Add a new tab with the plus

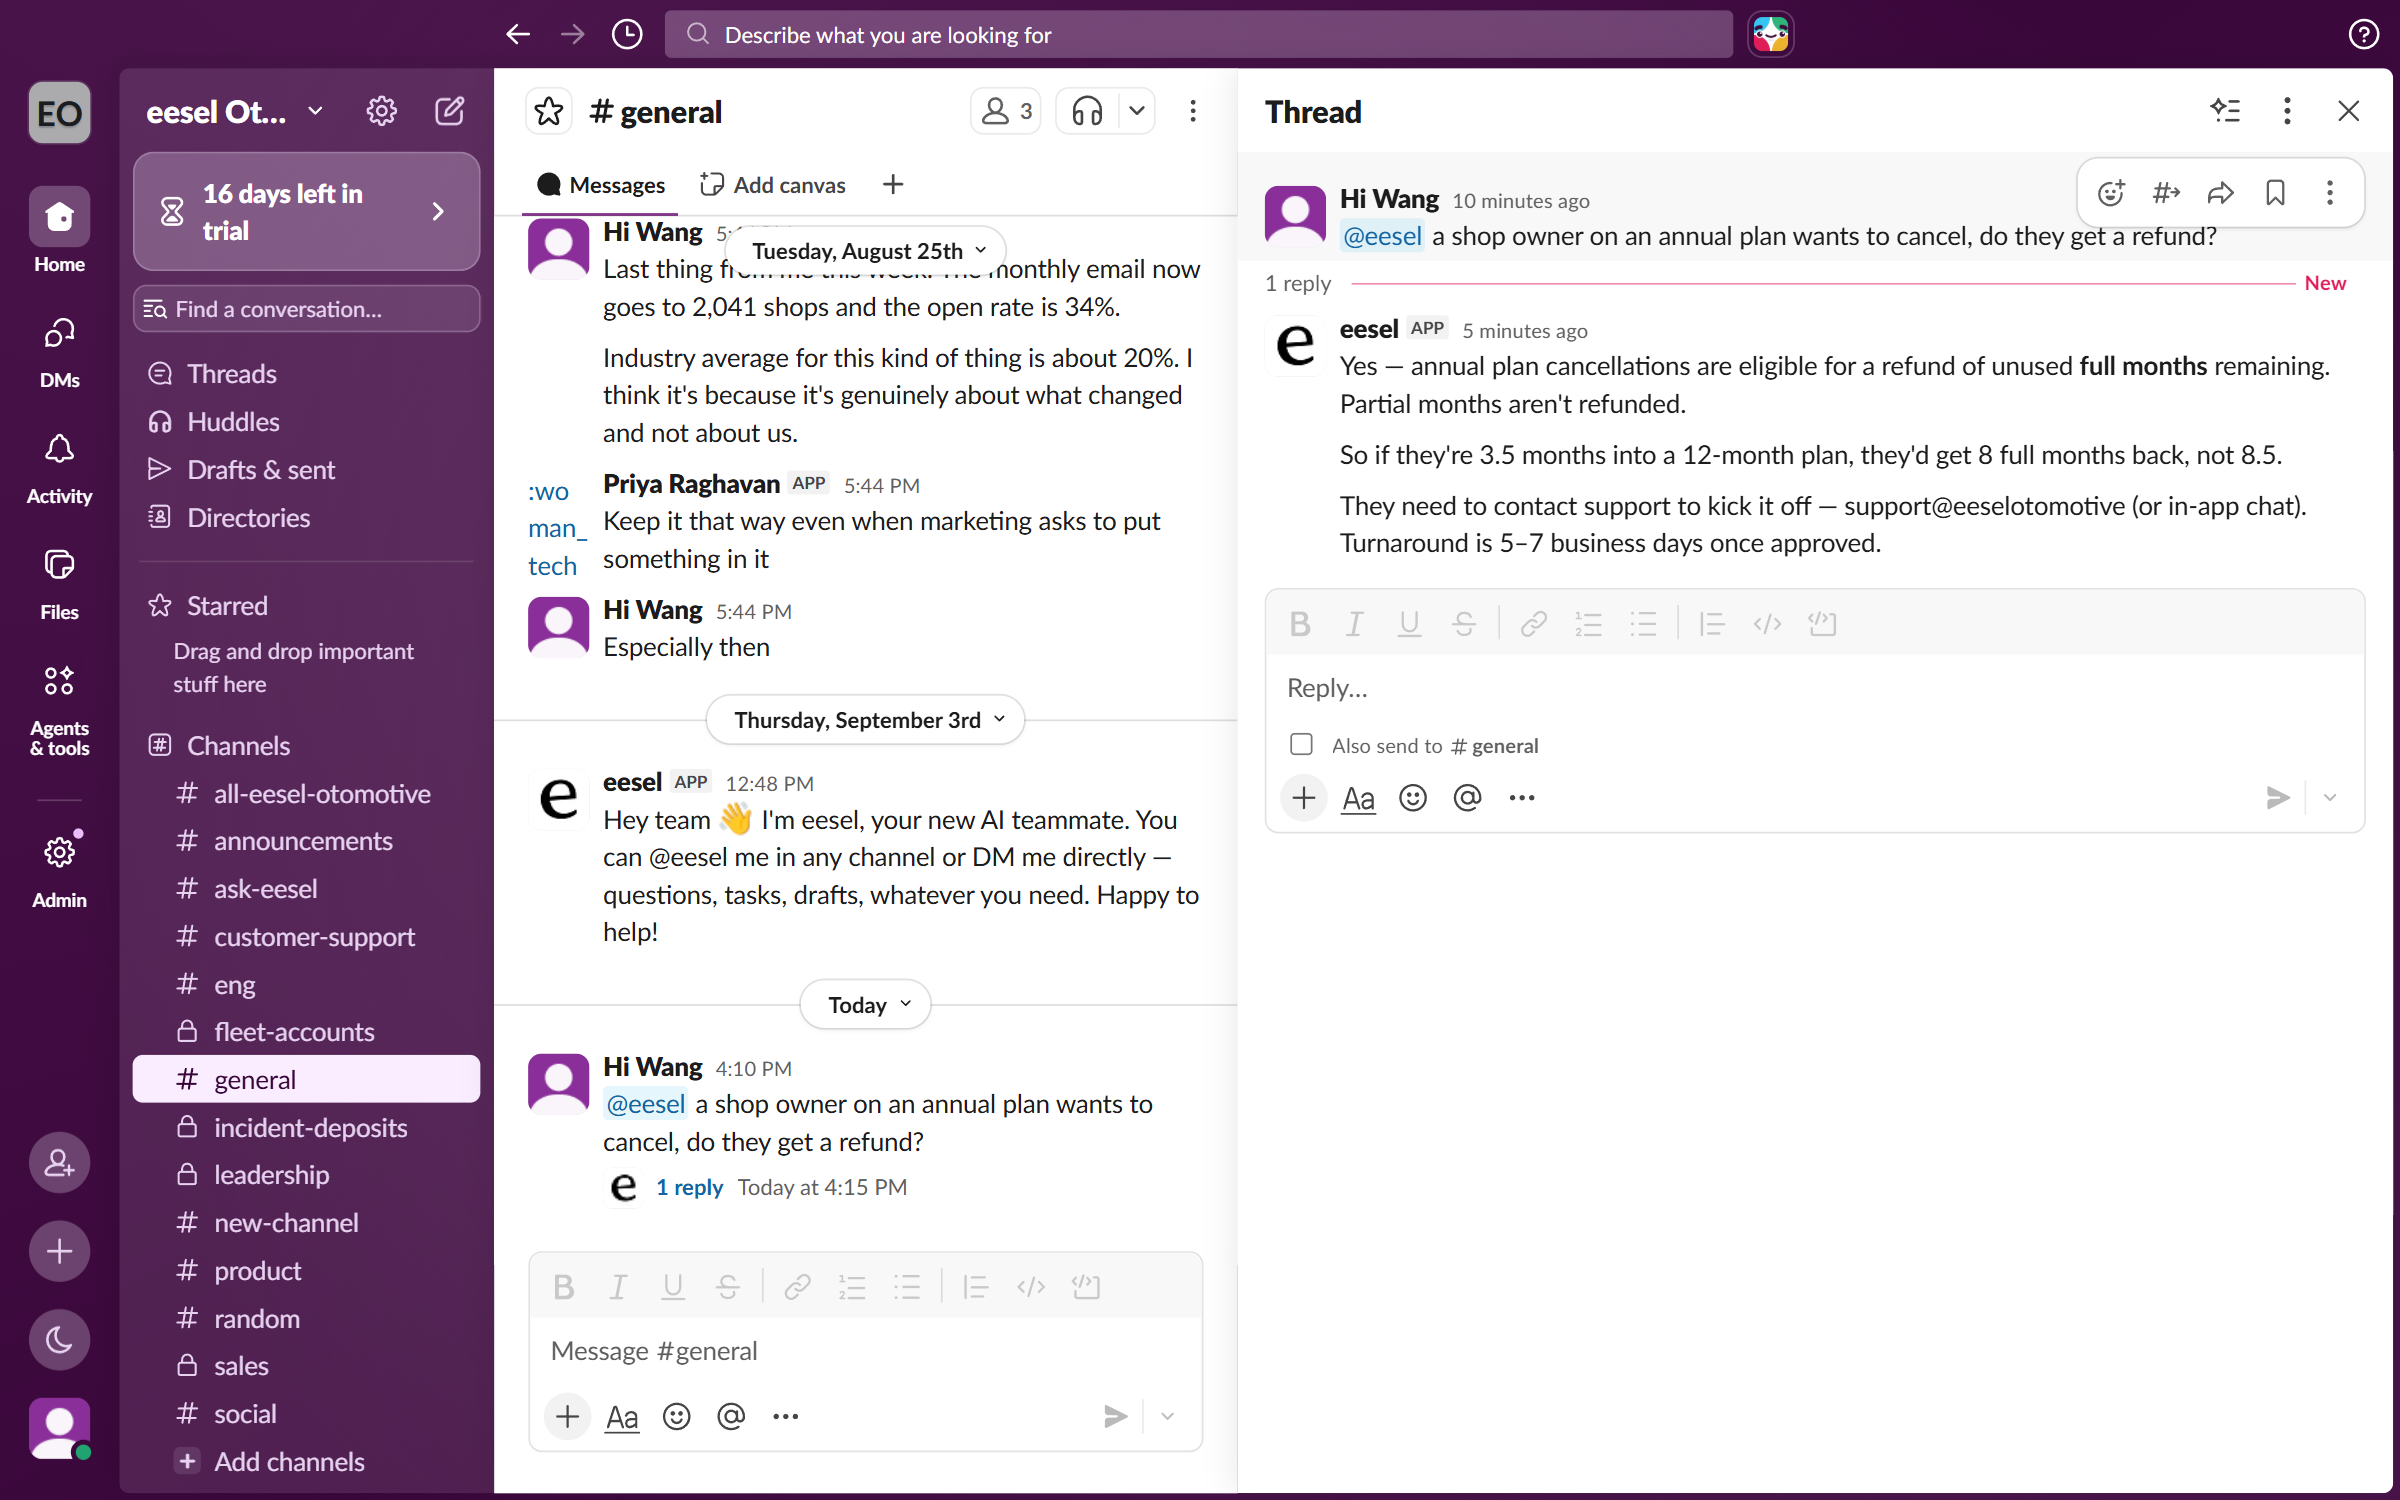(x=893, y=185)
